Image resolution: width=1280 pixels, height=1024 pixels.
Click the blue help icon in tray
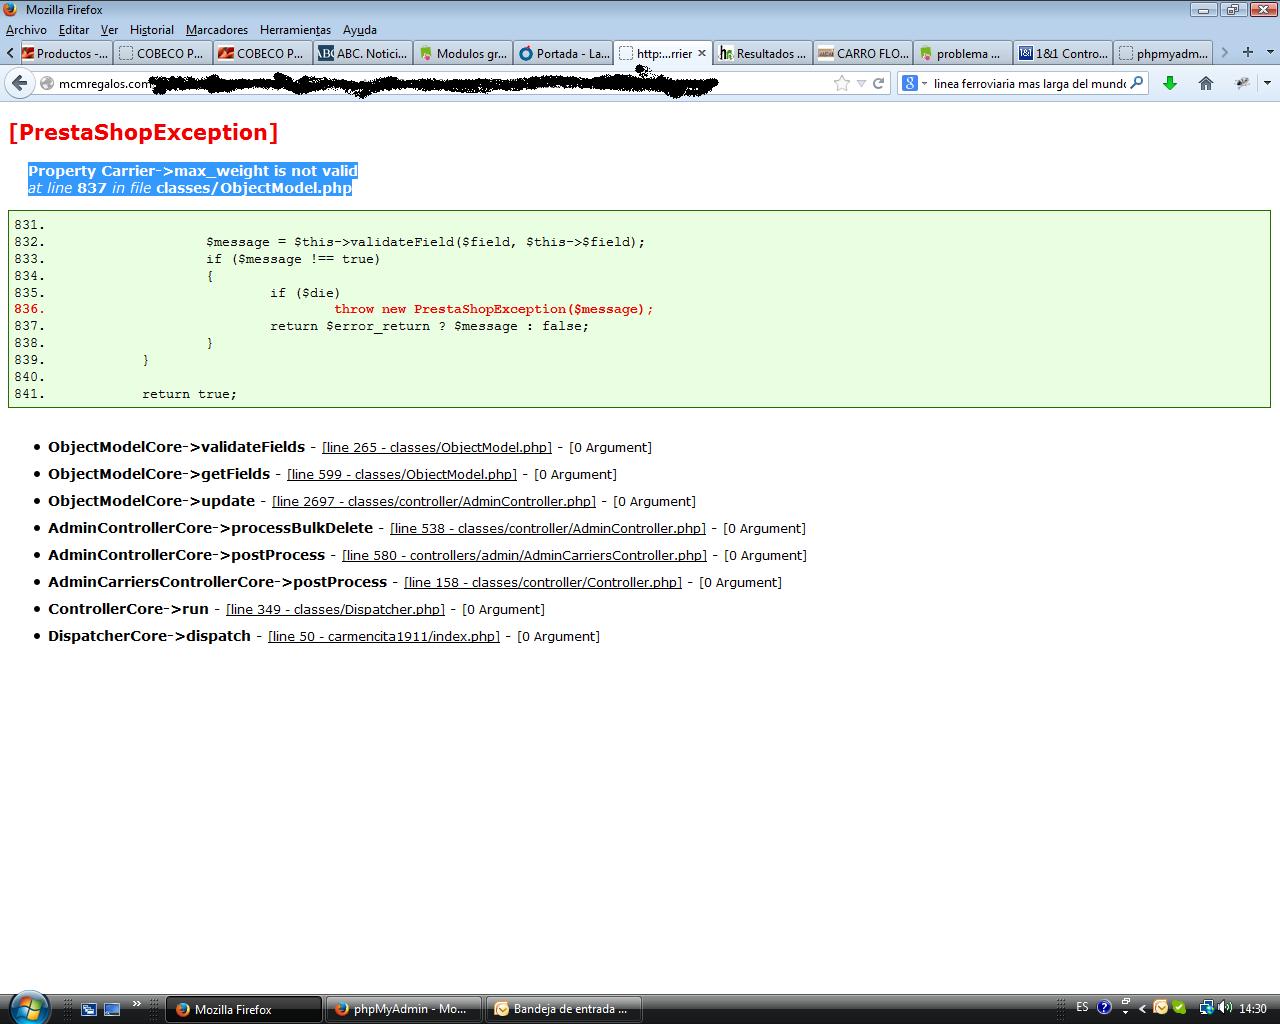click(x=1104, y=1008)
